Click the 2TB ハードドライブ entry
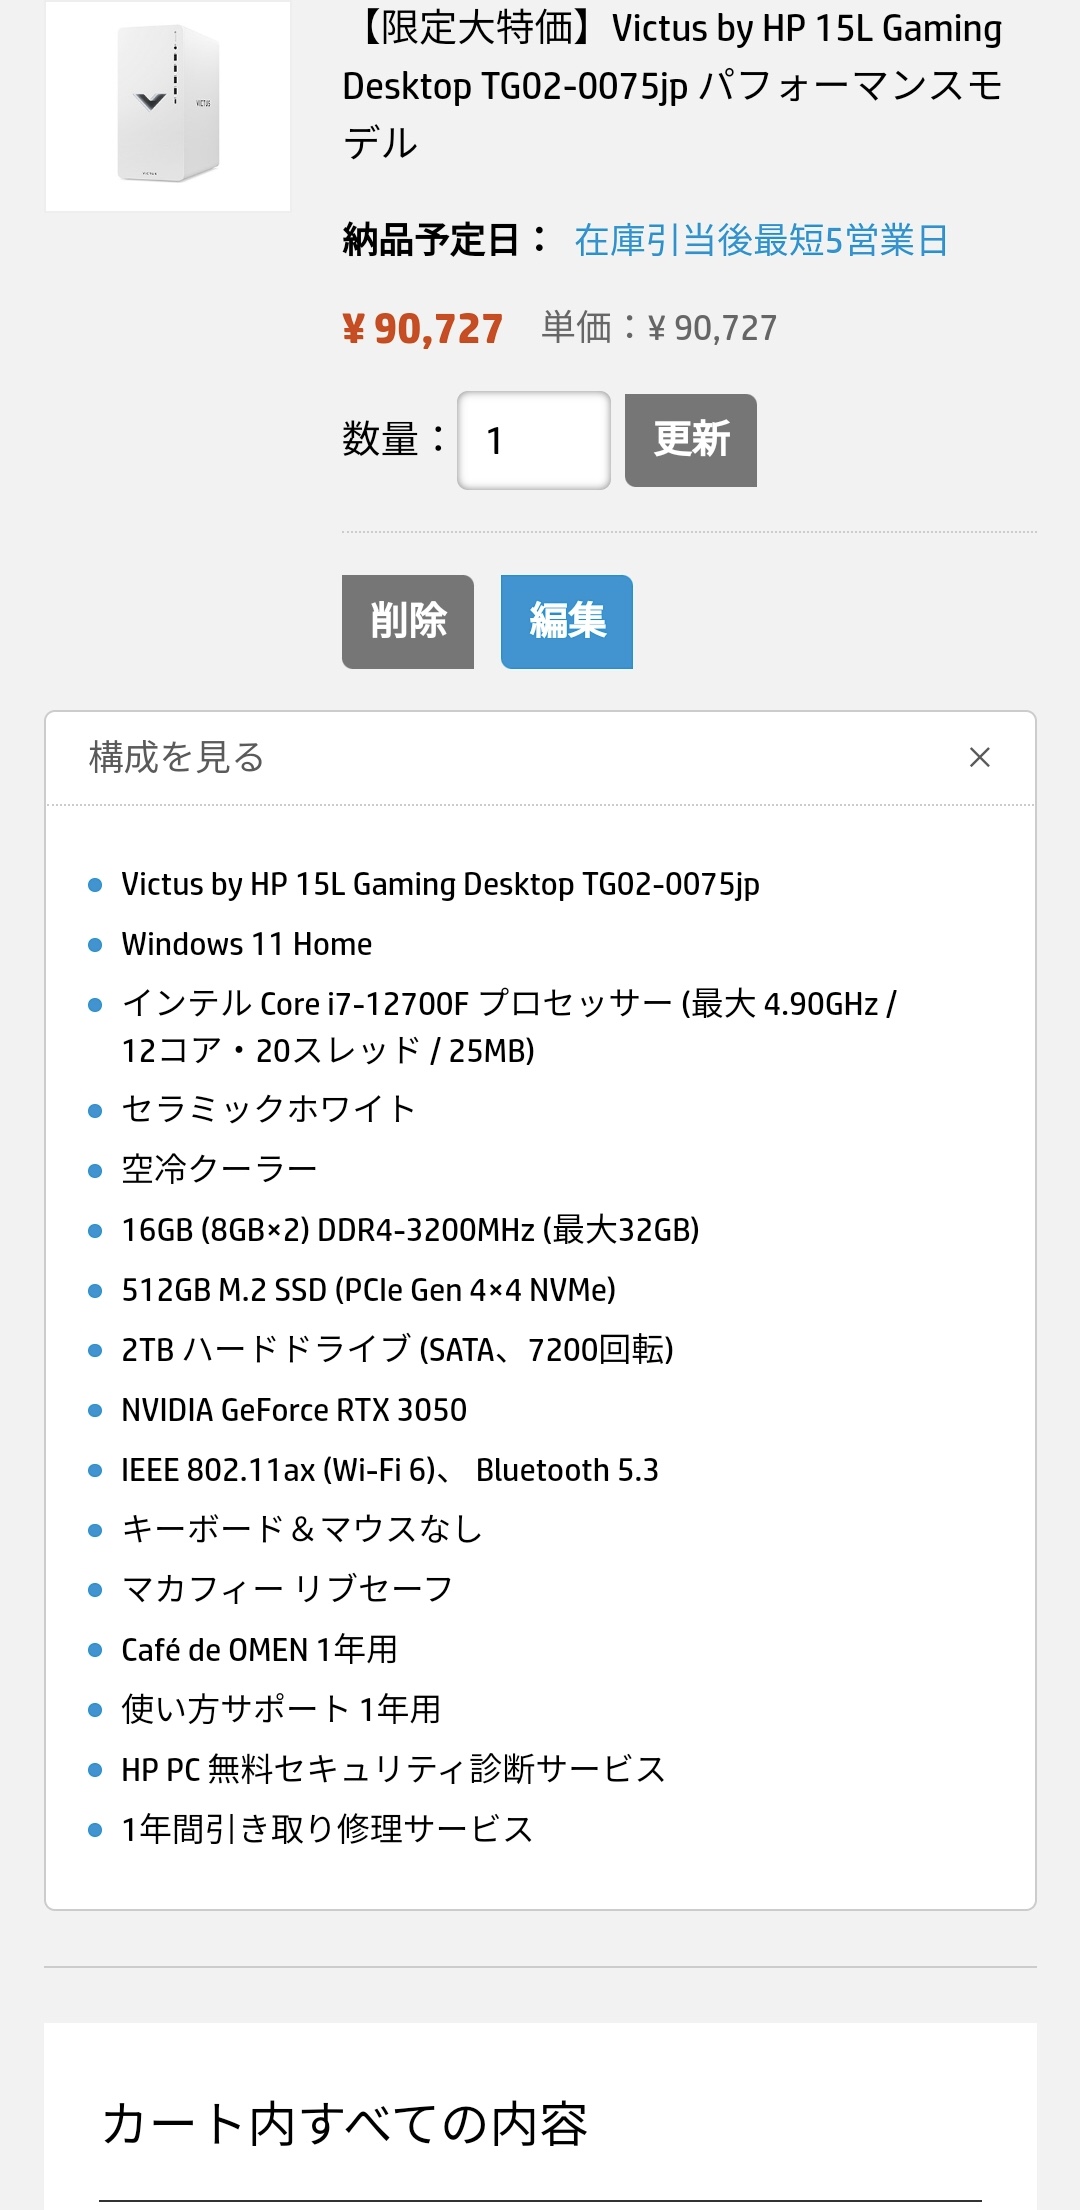Screen dimensions: 1080x2210 pyautogui.click(x=397, y=1350)
